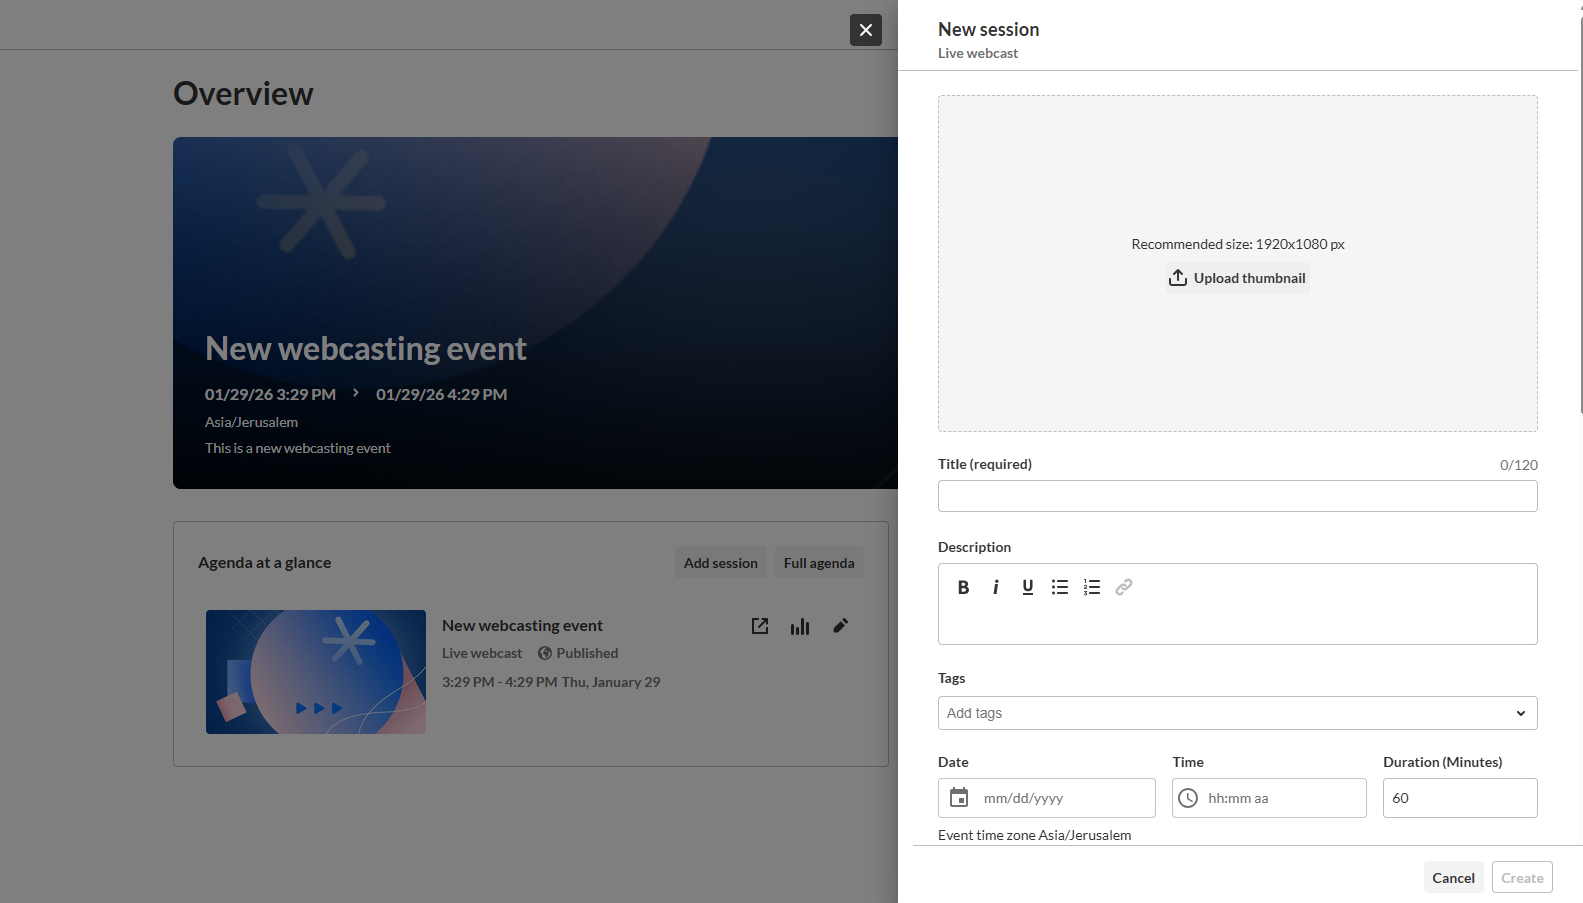Click the 'New session' panel heading
This screenshot has height=903, width=1583.
click(988, 30)
